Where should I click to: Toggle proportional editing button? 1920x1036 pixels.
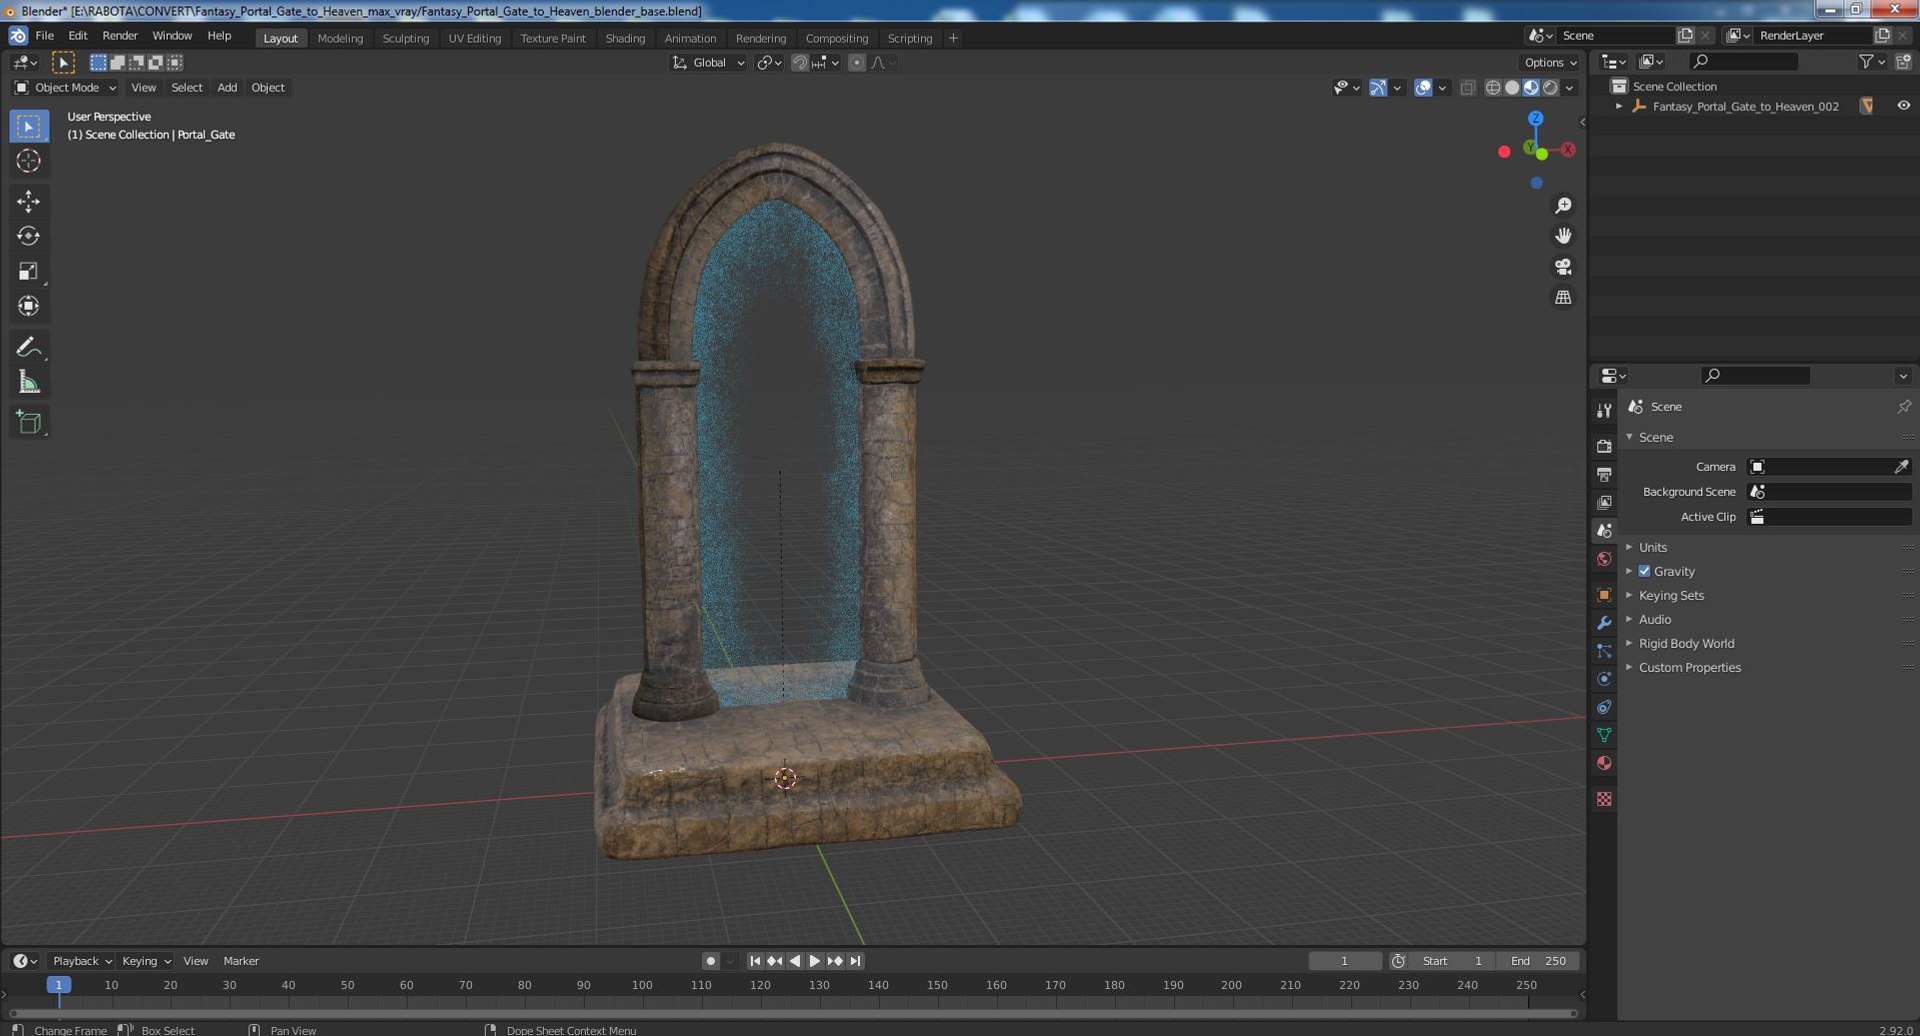coord(857,63)
